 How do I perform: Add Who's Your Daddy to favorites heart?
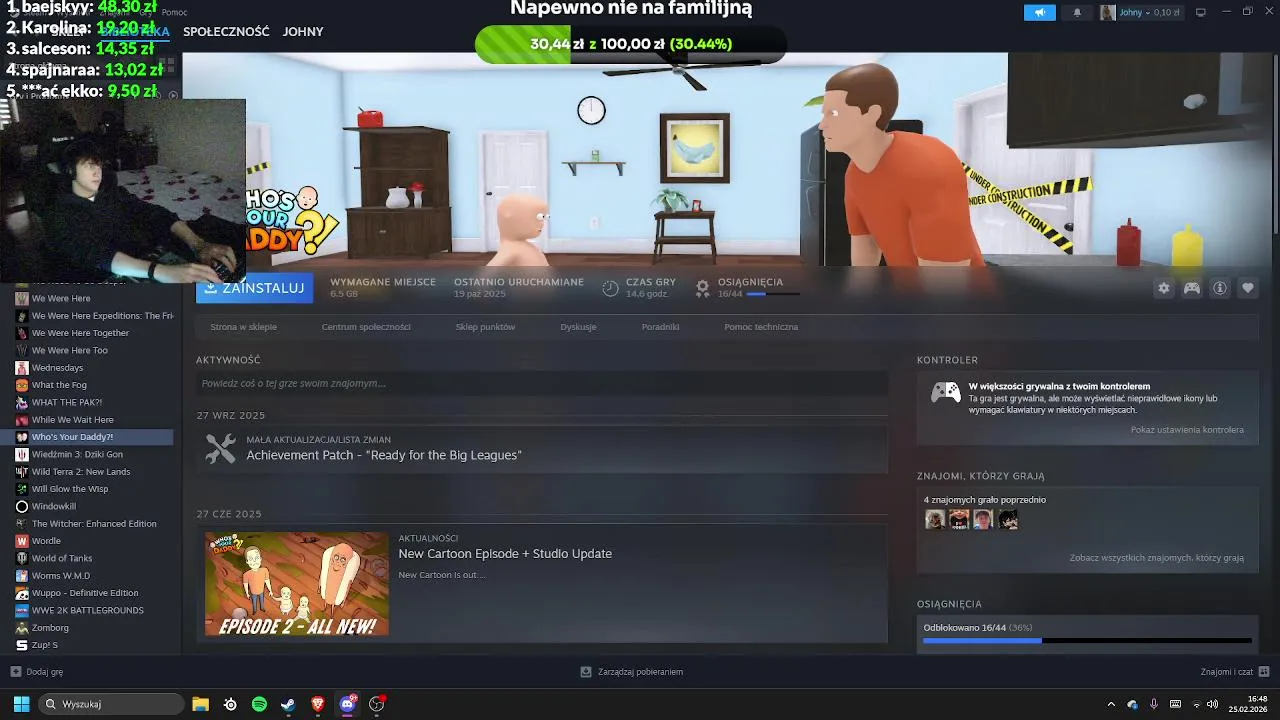[x=1248, y=288]
